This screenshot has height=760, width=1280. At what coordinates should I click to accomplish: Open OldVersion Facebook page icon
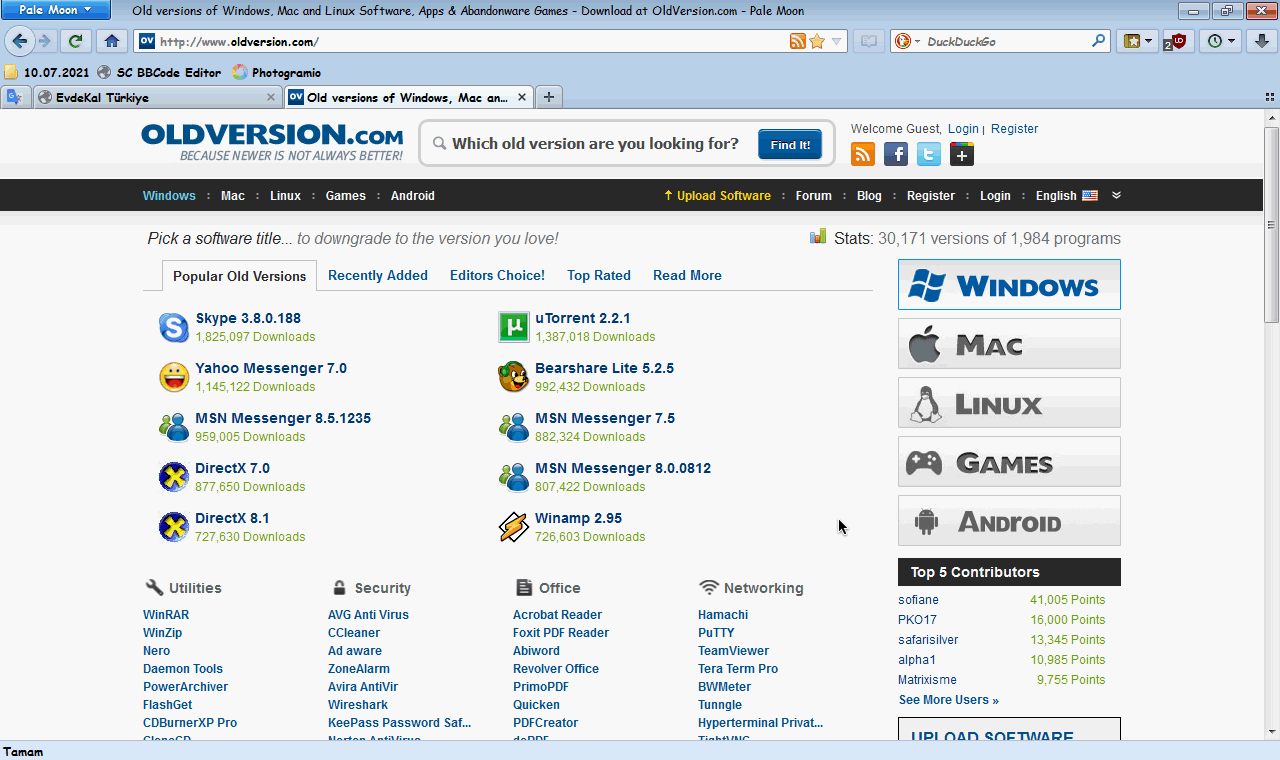(896, 154)
